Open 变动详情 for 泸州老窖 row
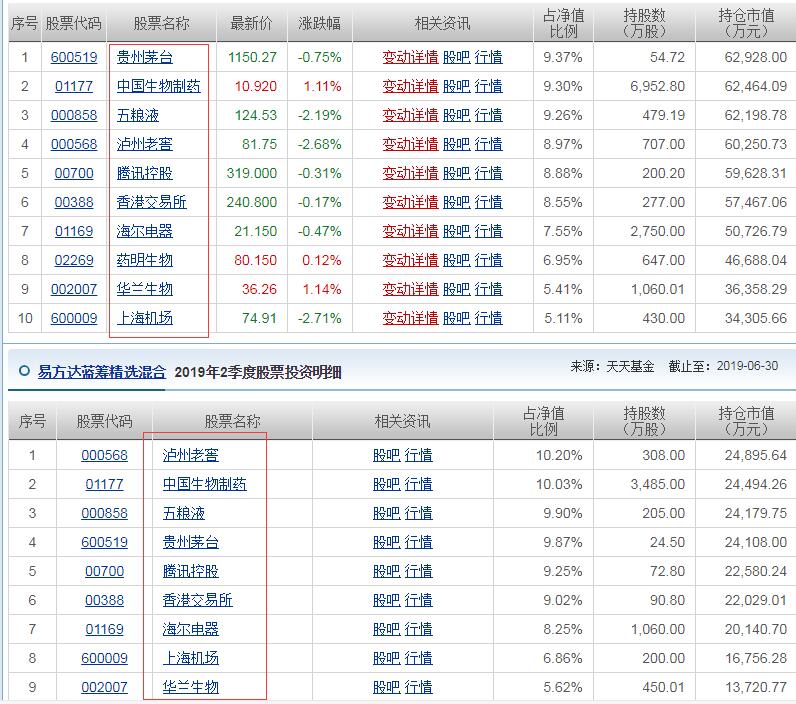 click(x=410, y=144)
